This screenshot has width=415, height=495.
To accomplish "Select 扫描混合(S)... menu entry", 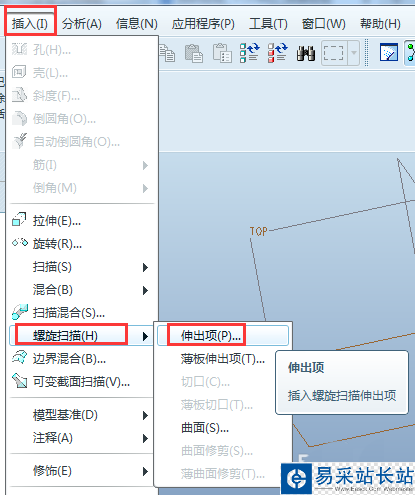I will pyautogui.click(x=82, y=313).
